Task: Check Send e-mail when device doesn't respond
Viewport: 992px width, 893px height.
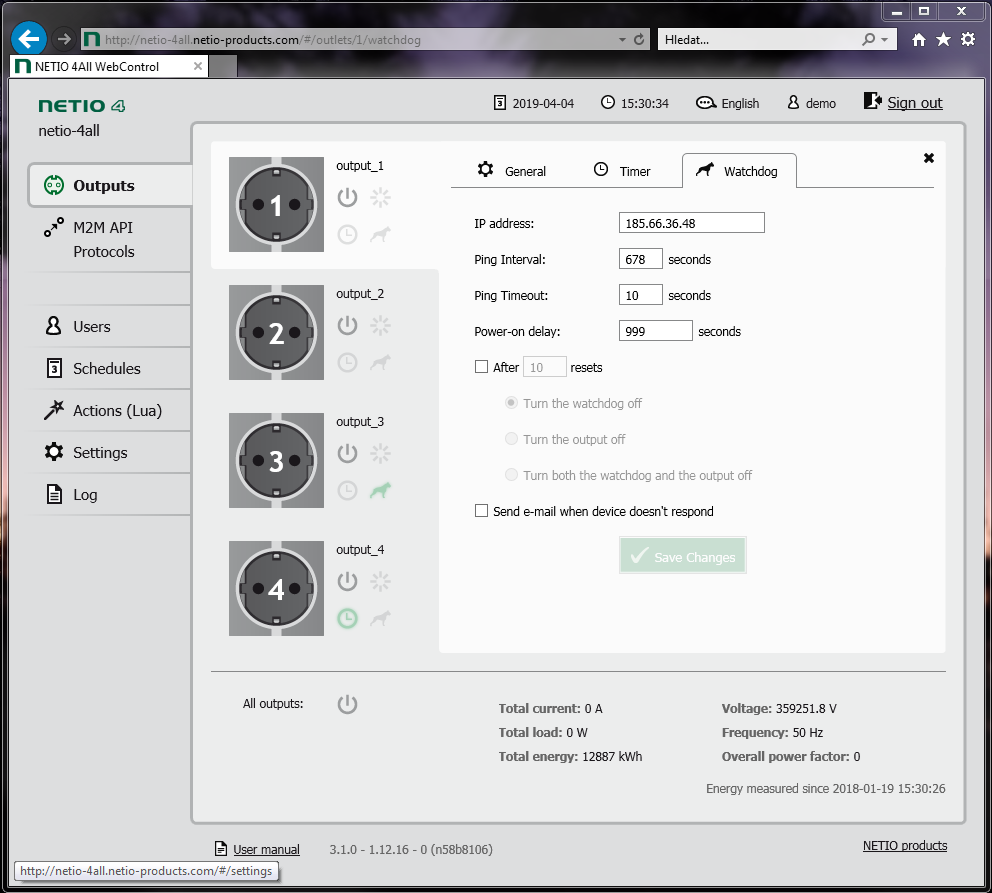Action: click(481, 511)
